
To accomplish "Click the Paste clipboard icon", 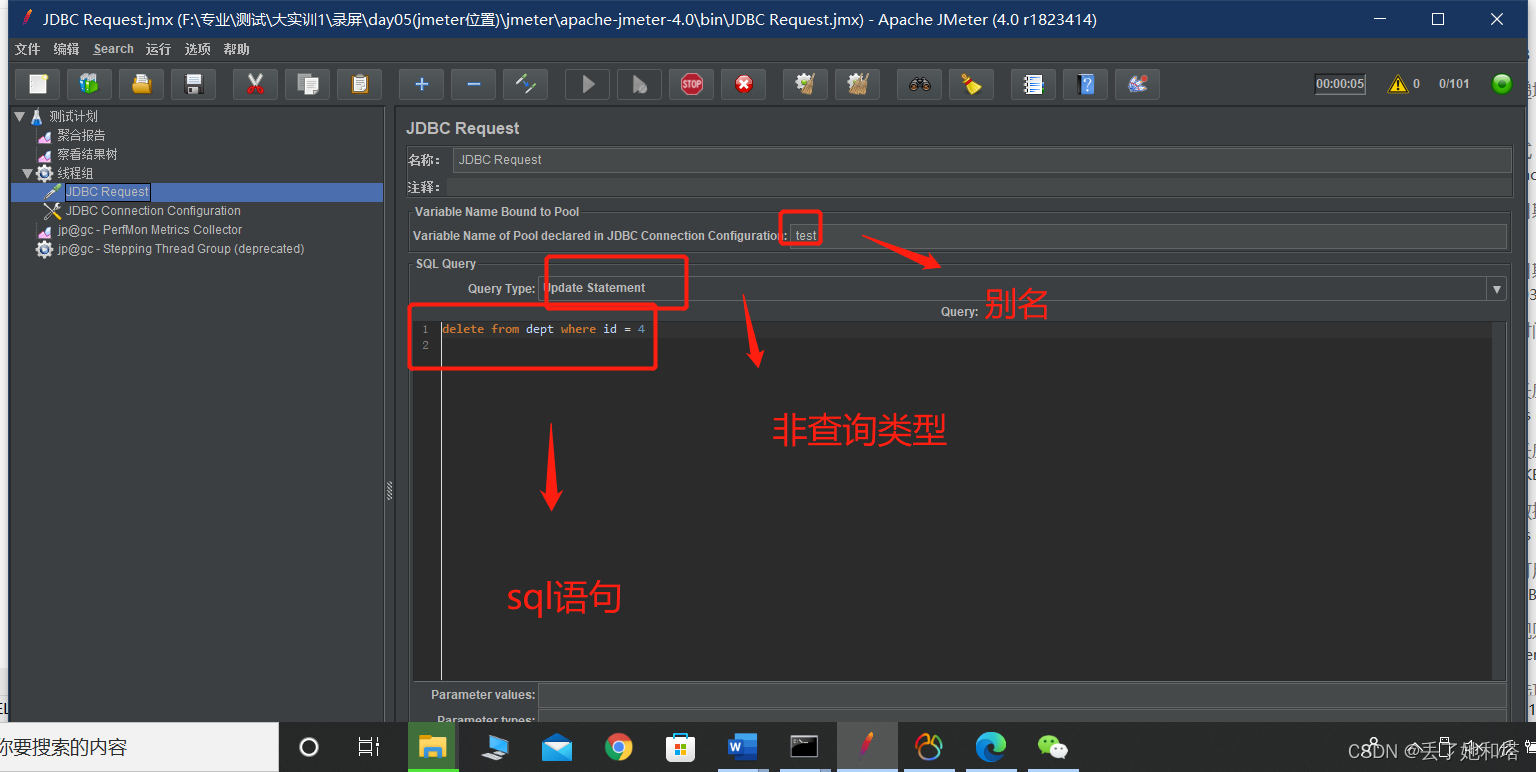I will point(360,84).
